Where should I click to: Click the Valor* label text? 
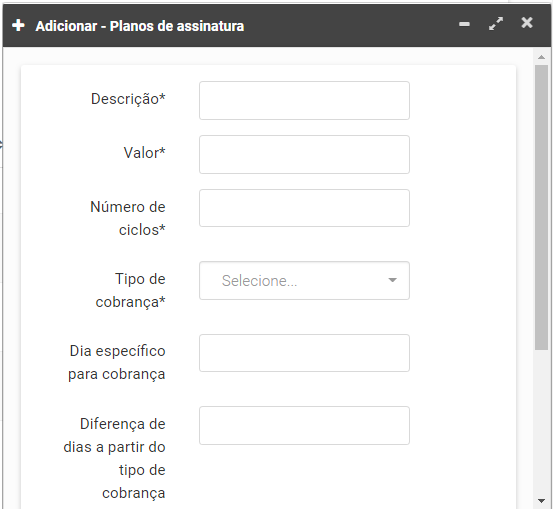tap(144, 153)
